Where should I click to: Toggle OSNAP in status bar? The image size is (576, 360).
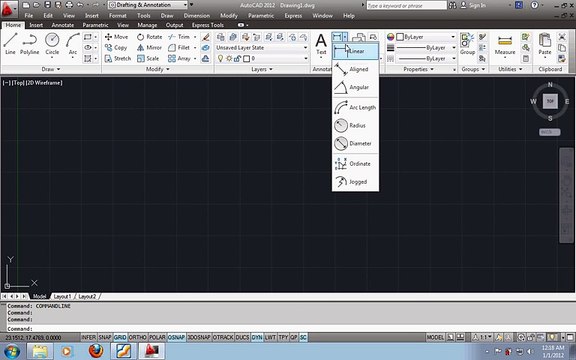point(176,337)
